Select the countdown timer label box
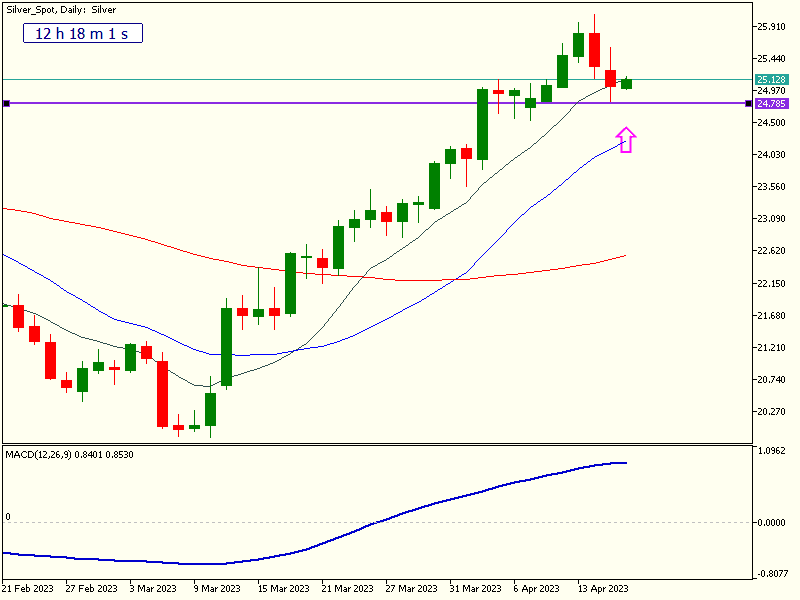Image resolution: width=800 pixels, height=600 pixels. click(x=83, y=33)
